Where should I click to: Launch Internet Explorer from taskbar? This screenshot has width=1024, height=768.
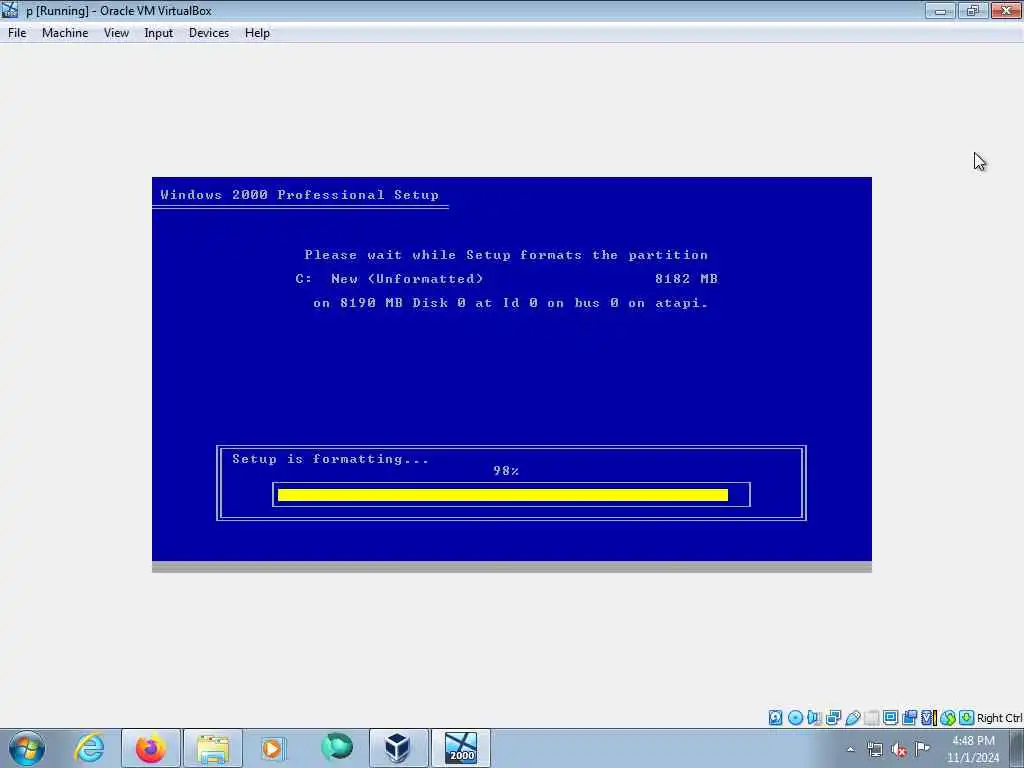(89, 748)
